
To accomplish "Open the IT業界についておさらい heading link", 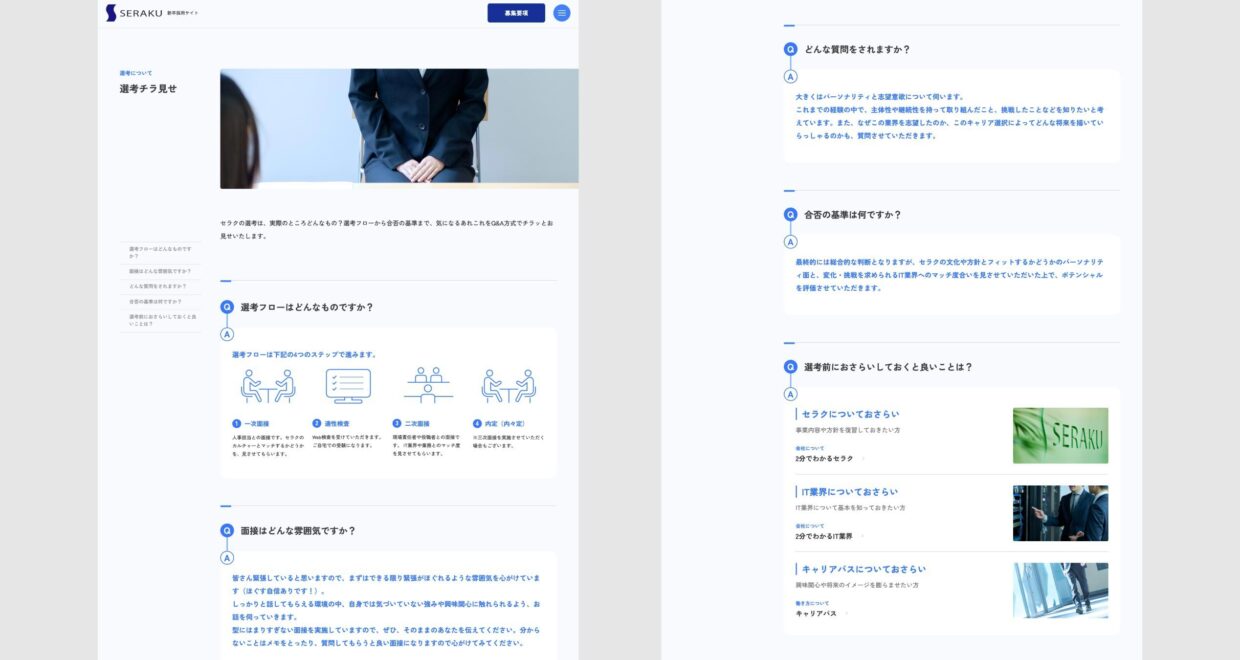I will pyautogui.click(x=849, y=492).
